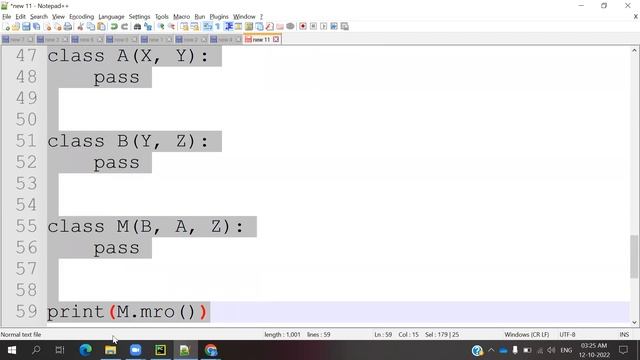Print the document using printer icon

[x=68, y=27]
